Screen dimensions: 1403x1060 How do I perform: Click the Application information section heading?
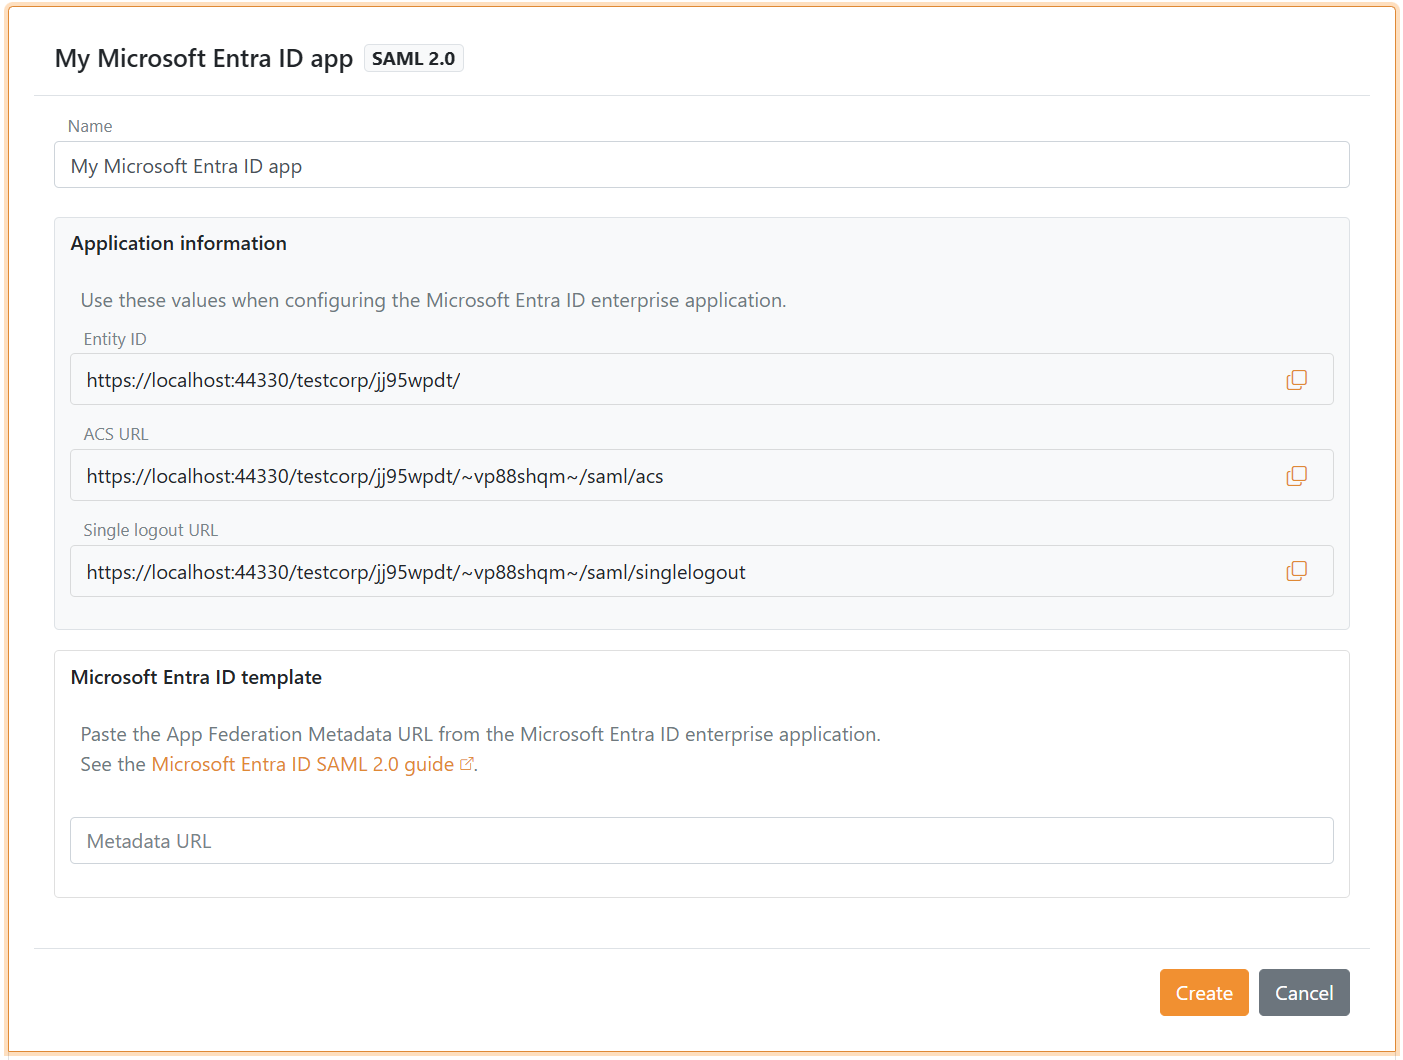178,243
